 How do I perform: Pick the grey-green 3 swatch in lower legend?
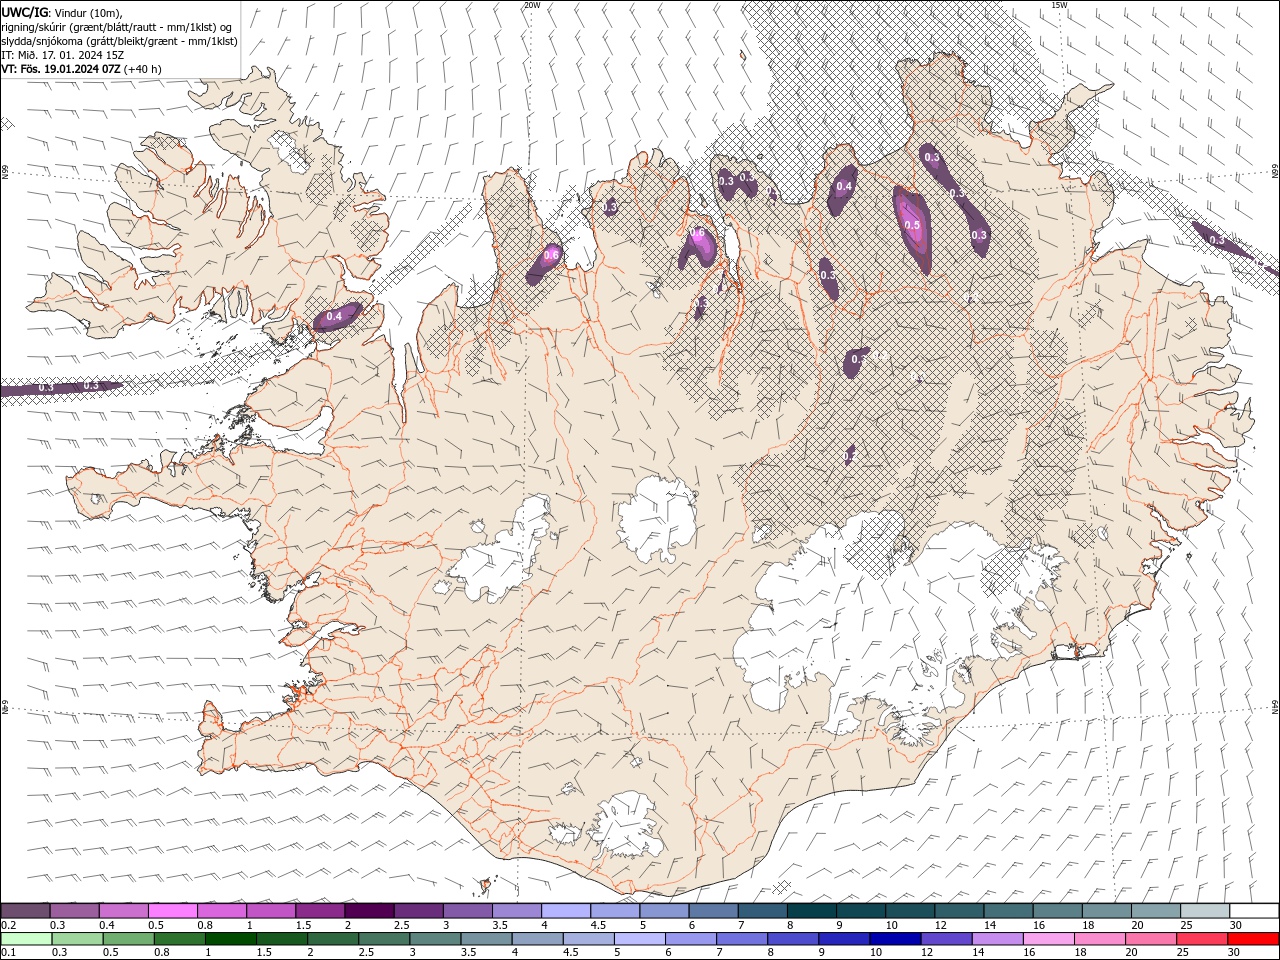435,939
